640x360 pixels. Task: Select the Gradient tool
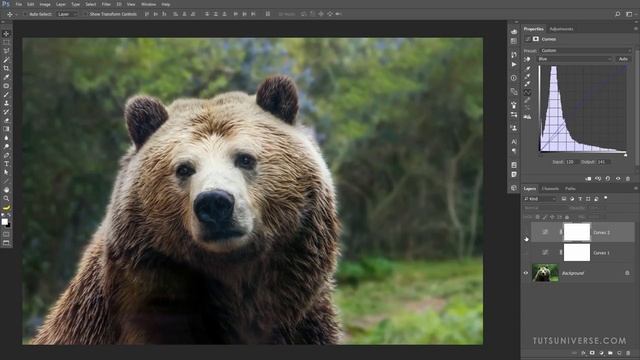tap(6, 129)
